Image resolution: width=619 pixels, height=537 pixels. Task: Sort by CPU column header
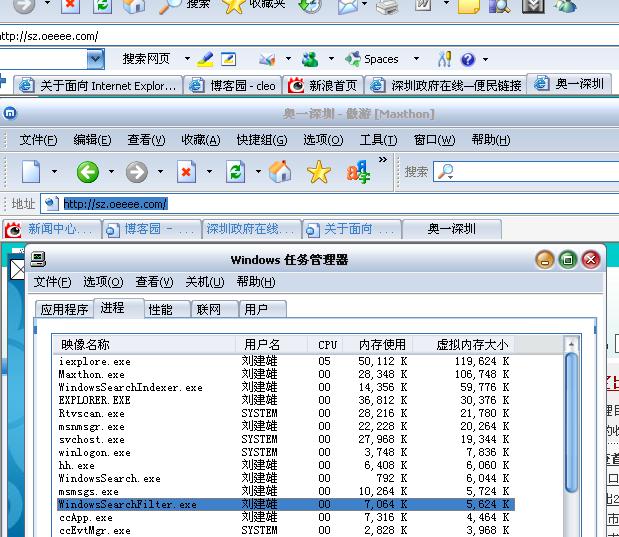point(325,345)
